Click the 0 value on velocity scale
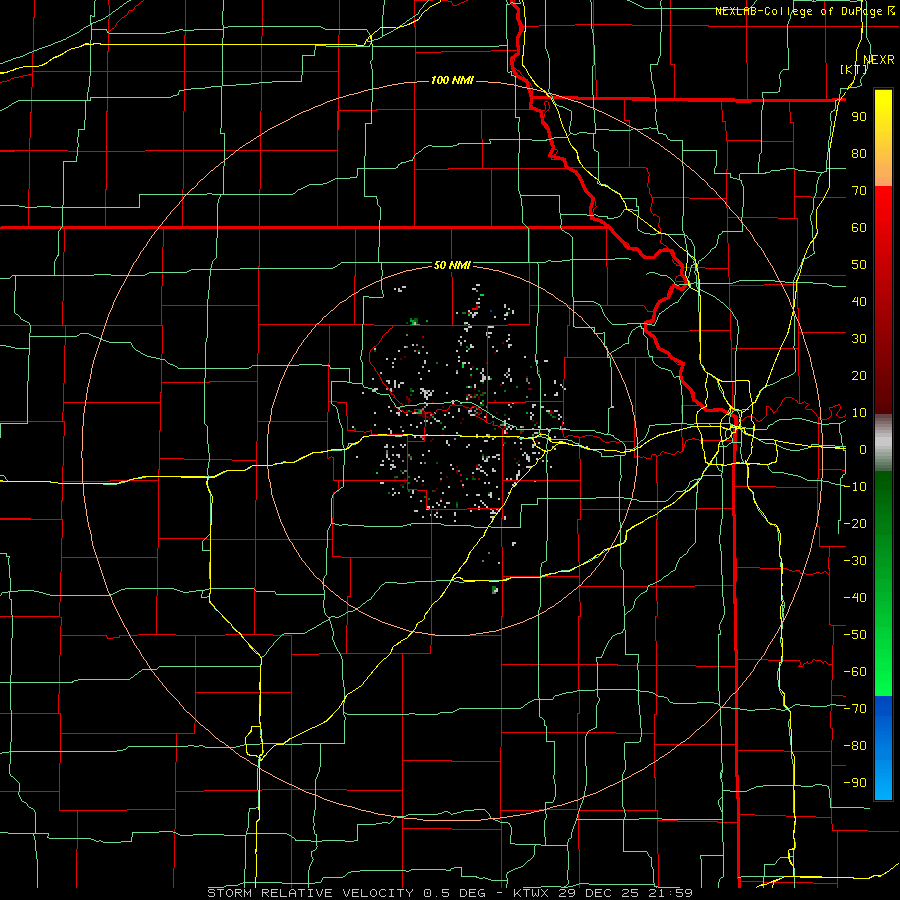Viewport: 900px width, 900px height. [863, 449]
